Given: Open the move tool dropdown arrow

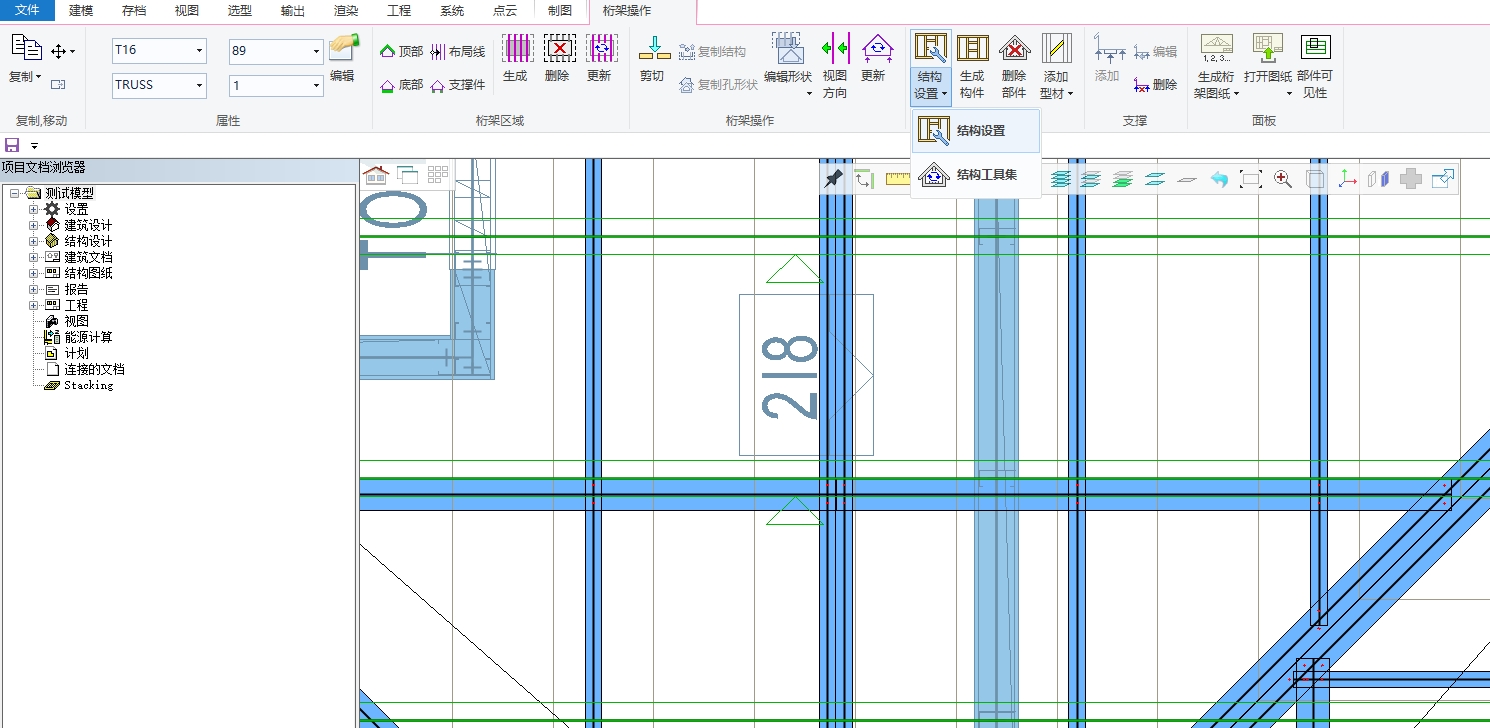Looking at the screenshot, I should (x=72, y=51).
